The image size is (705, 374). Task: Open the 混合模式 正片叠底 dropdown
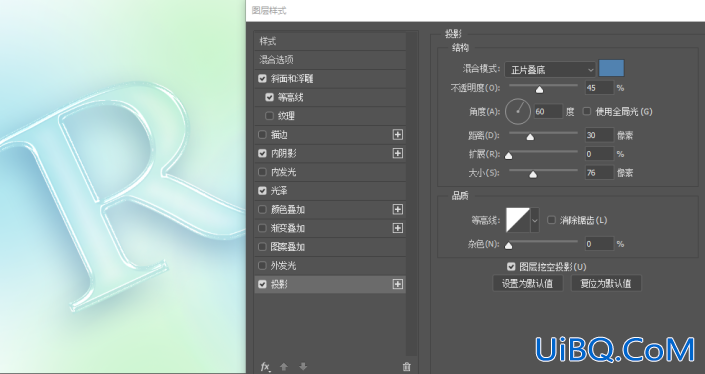point(550,70)
